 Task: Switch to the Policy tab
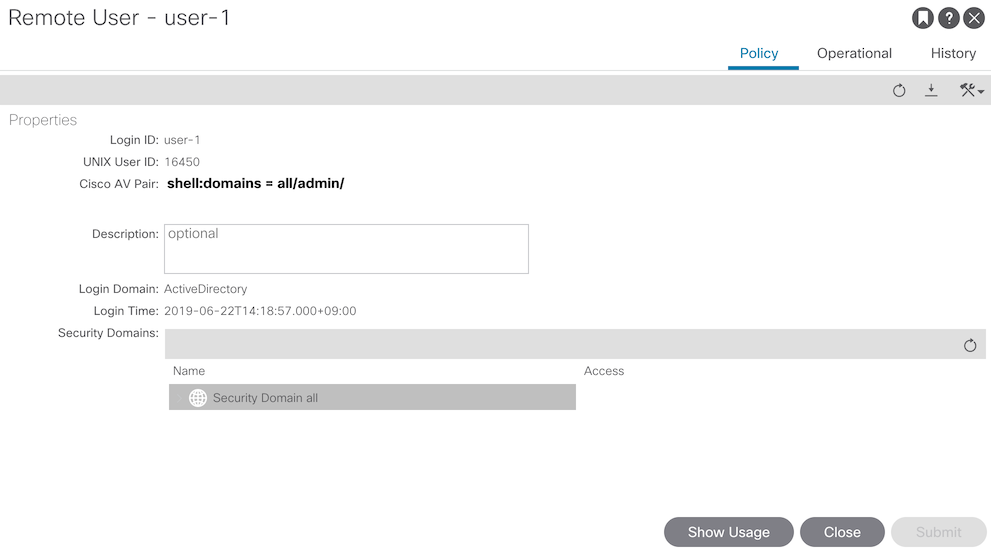[x=759, y=54]
